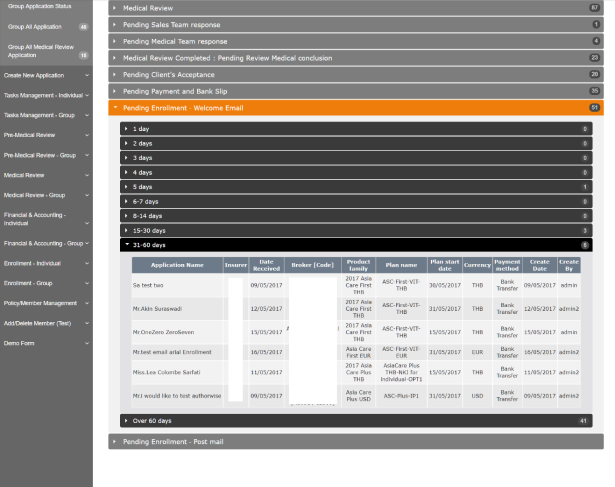Sort table by Plan start date header
Screen dimensions: 615x487
(x=445, y=265)
